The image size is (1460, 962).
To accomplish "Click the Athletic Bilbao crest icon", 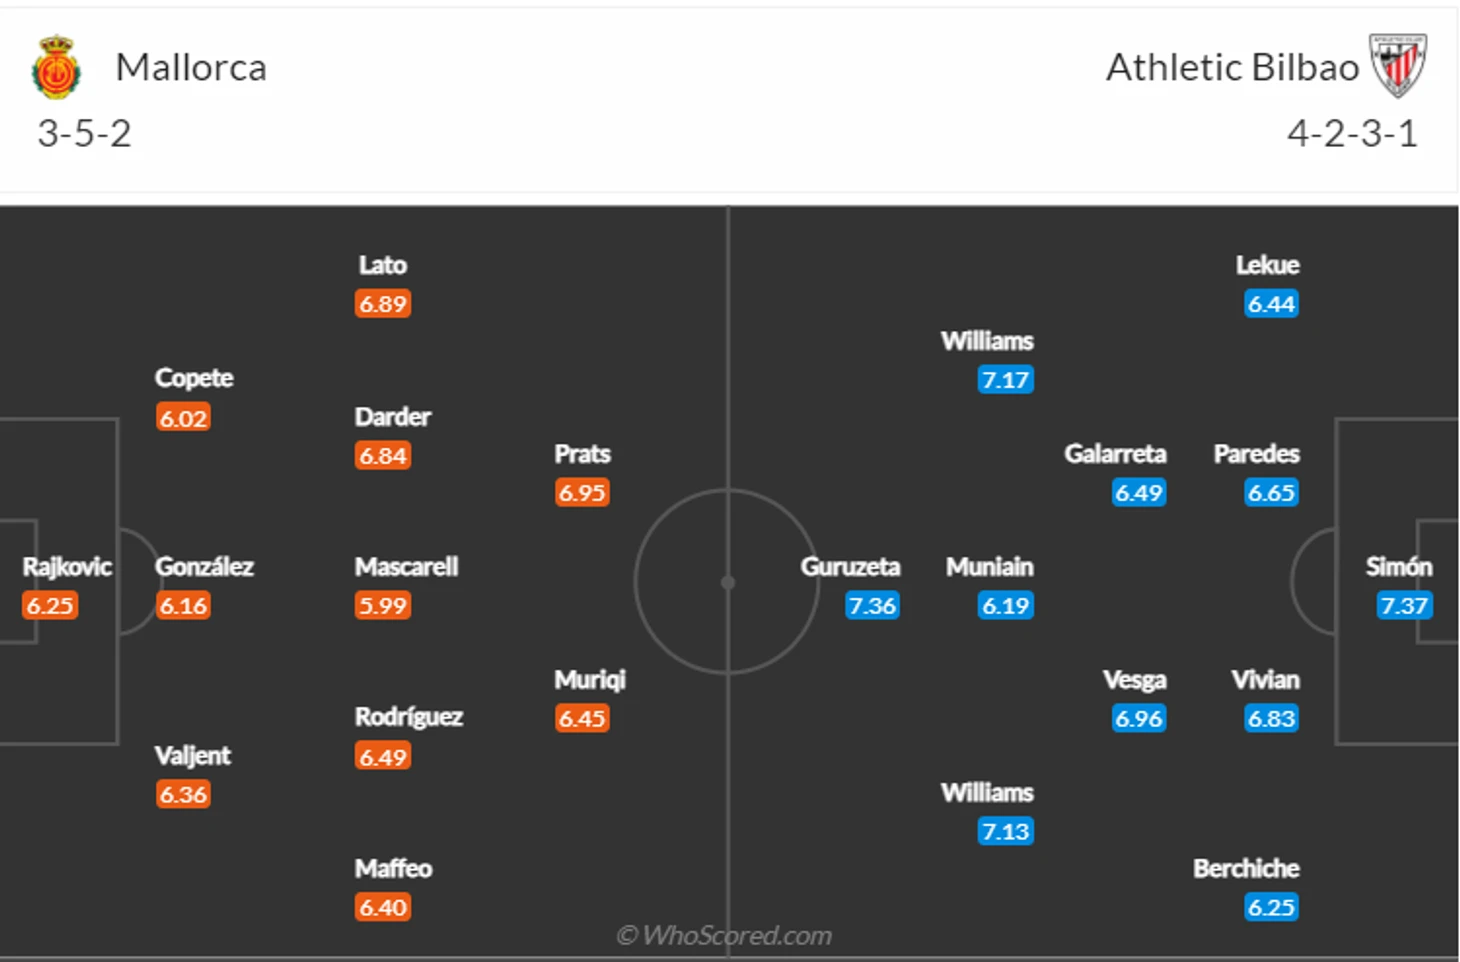I will [x=1398, y=66].
